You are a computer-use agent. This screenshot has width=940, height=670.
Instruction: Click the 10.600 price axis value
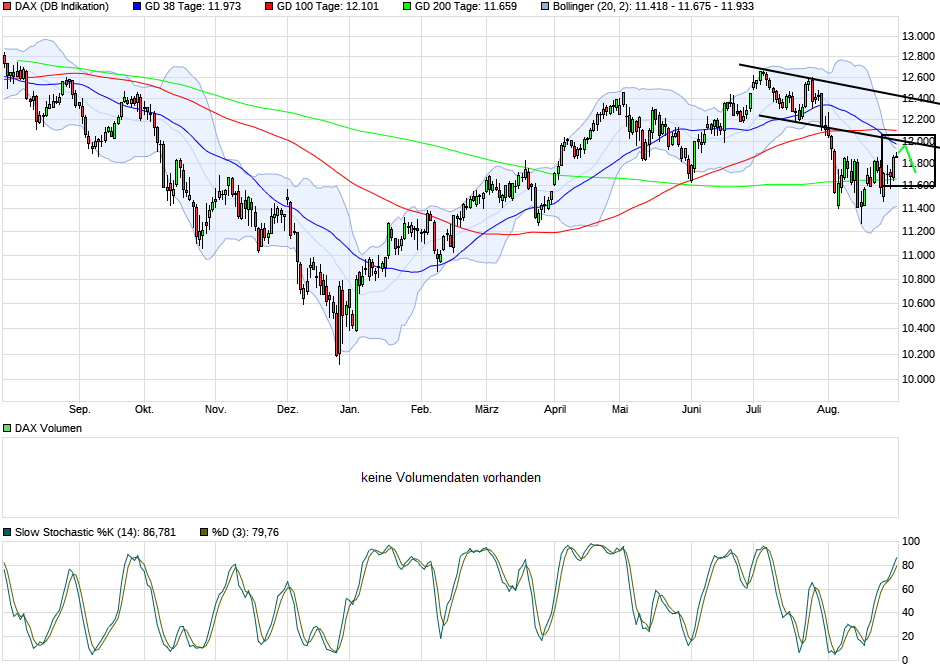918,303
